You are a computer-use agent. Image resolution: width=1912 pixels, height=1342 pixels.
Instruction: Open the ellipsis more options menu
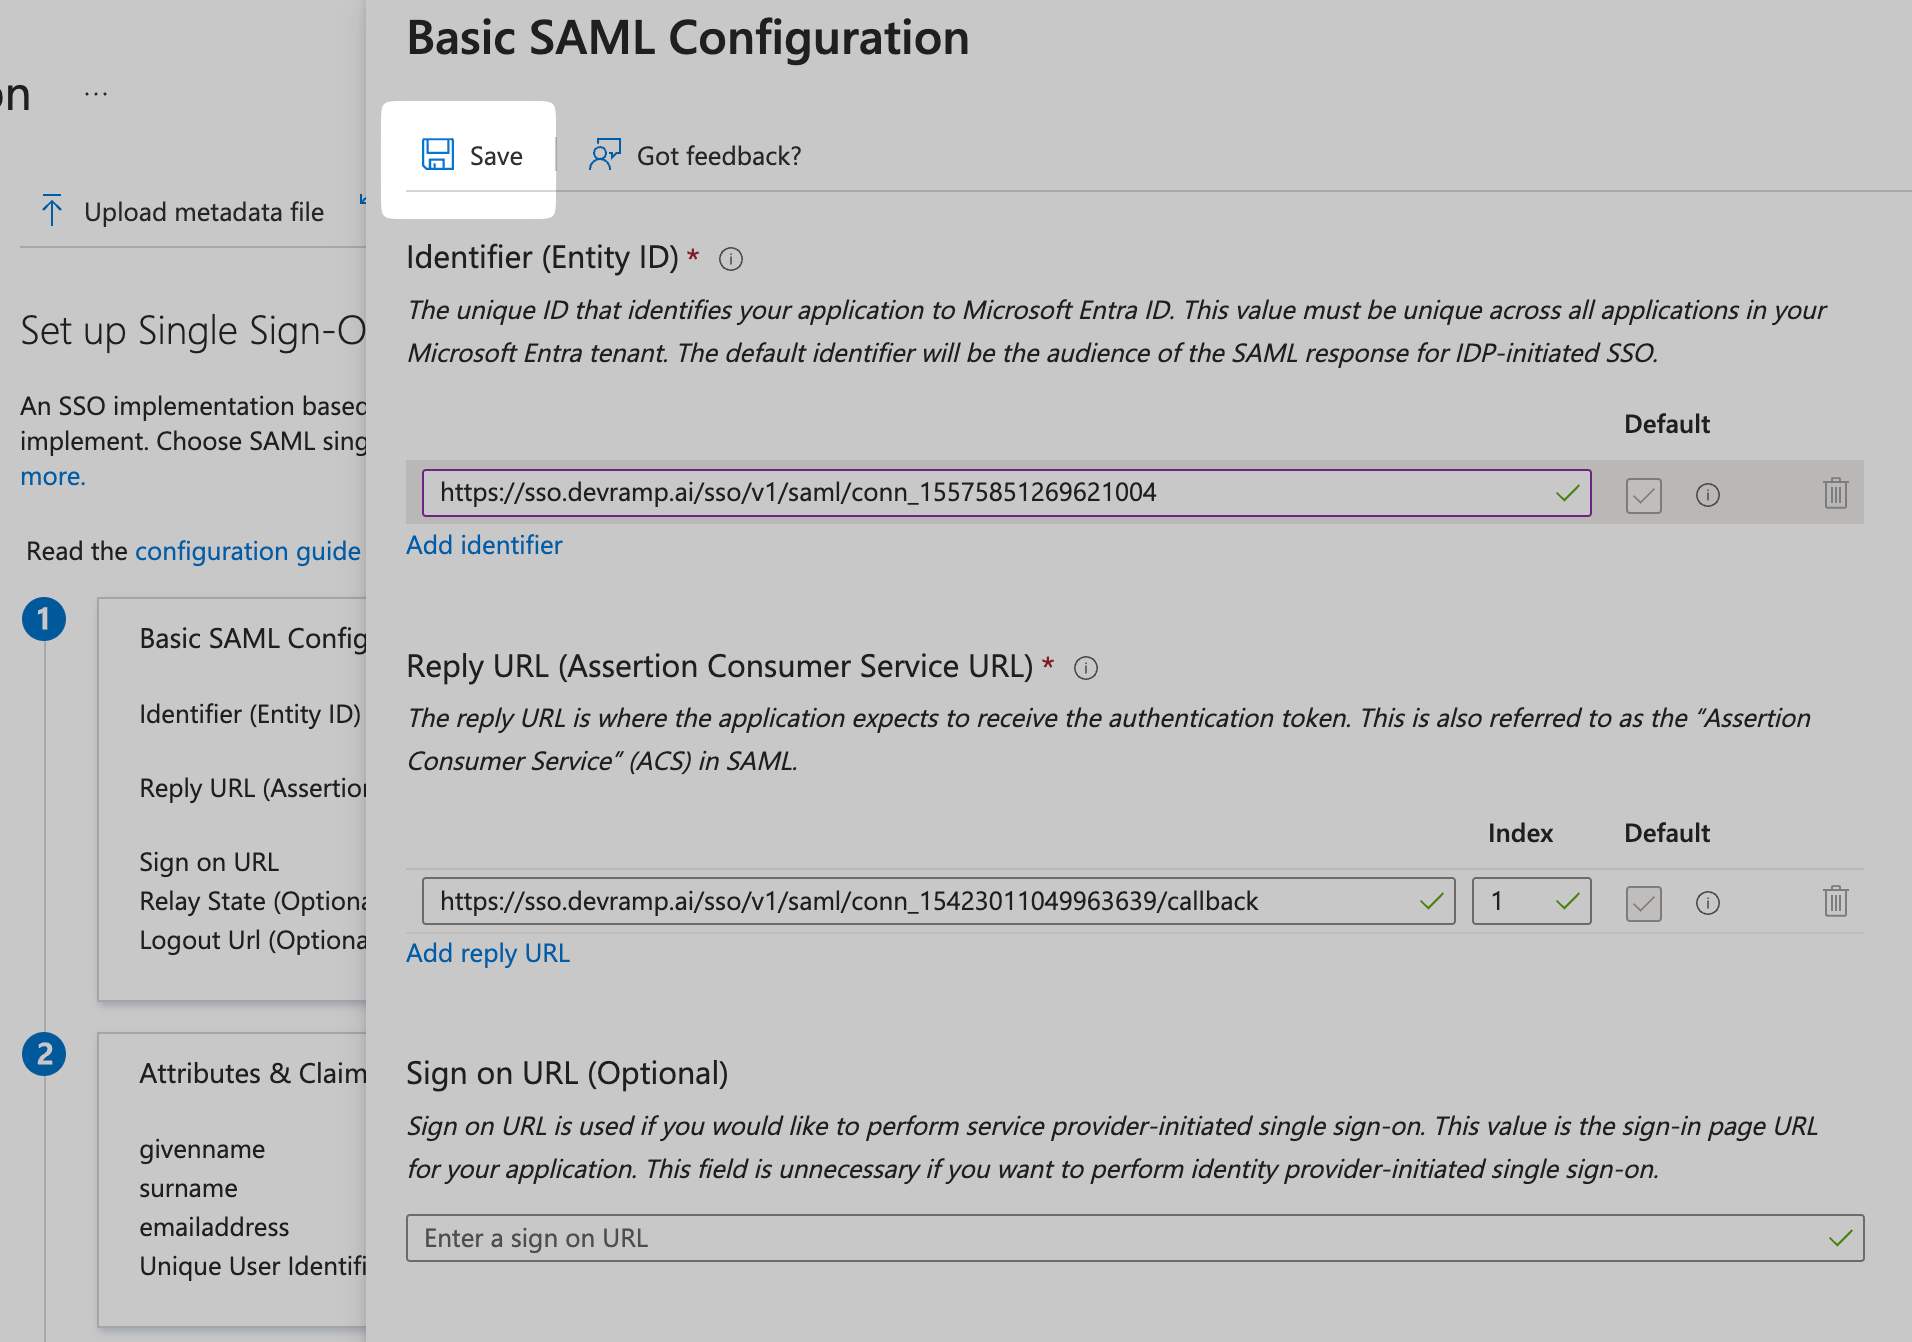pos(96,94)
